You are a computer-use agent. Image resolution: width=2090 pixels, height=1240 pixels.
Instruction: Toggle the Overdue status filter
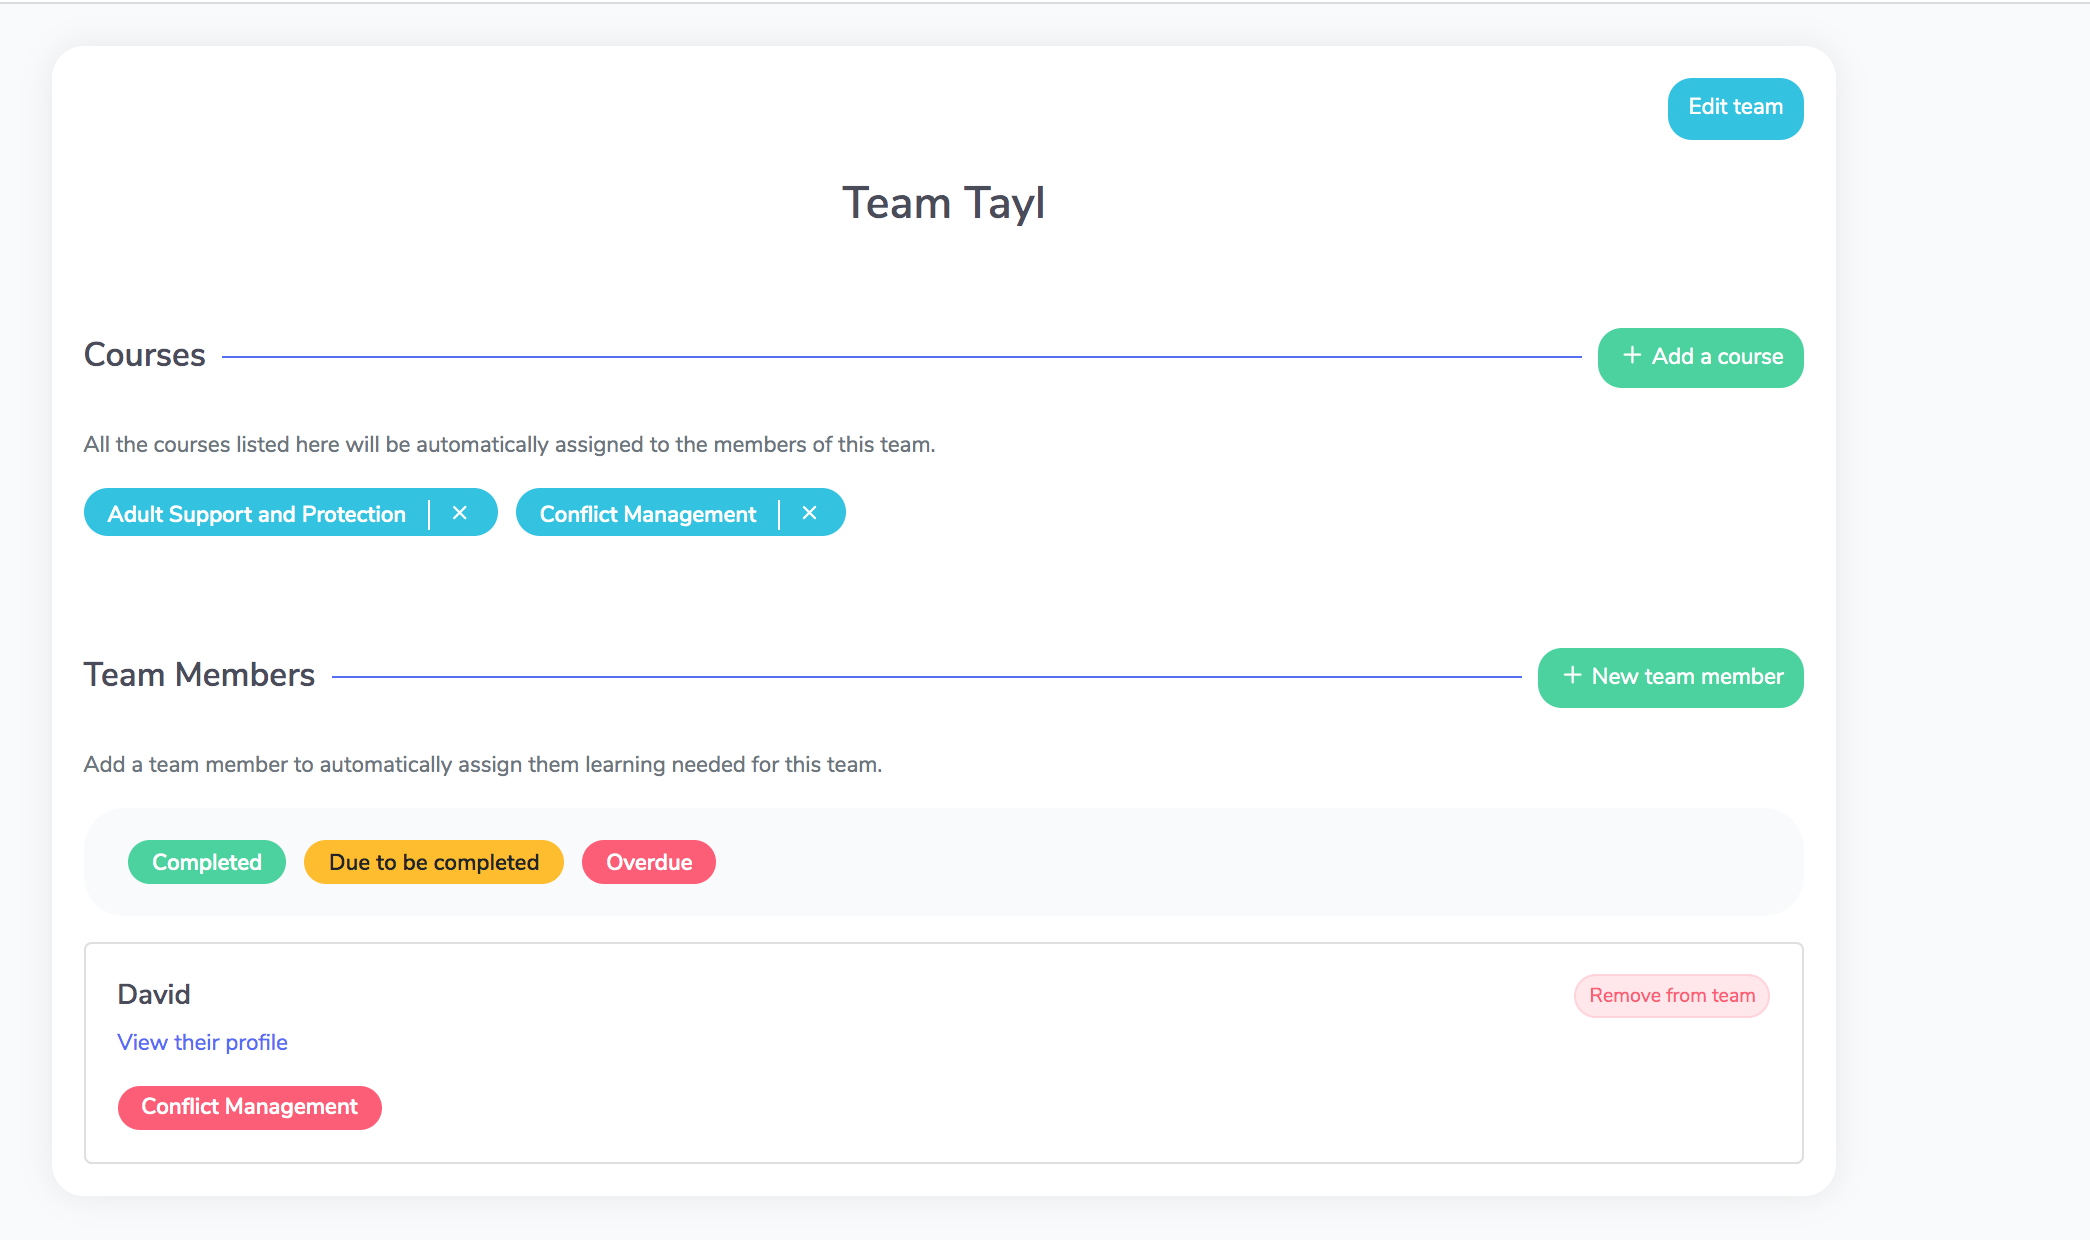click(648, 862)
